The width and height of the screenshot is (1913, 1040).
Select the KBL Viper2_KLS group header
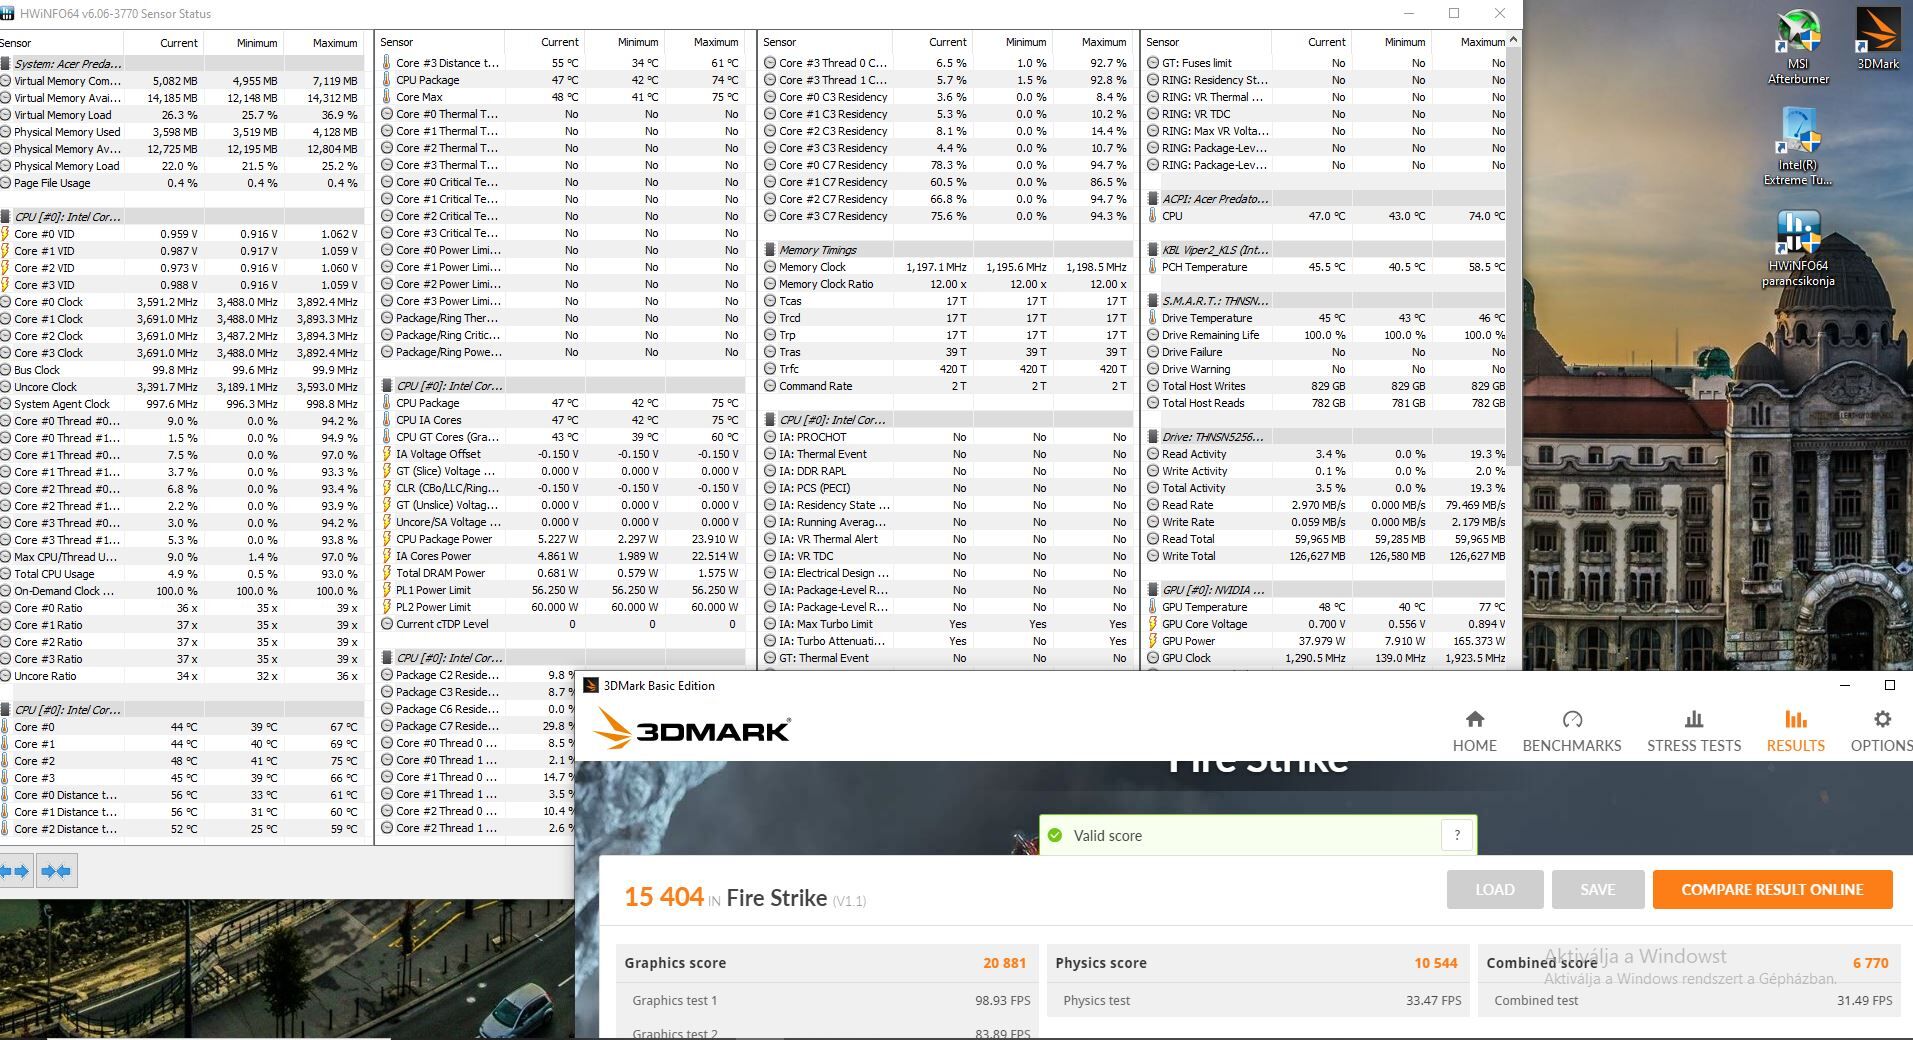[x=1326, y=250]
